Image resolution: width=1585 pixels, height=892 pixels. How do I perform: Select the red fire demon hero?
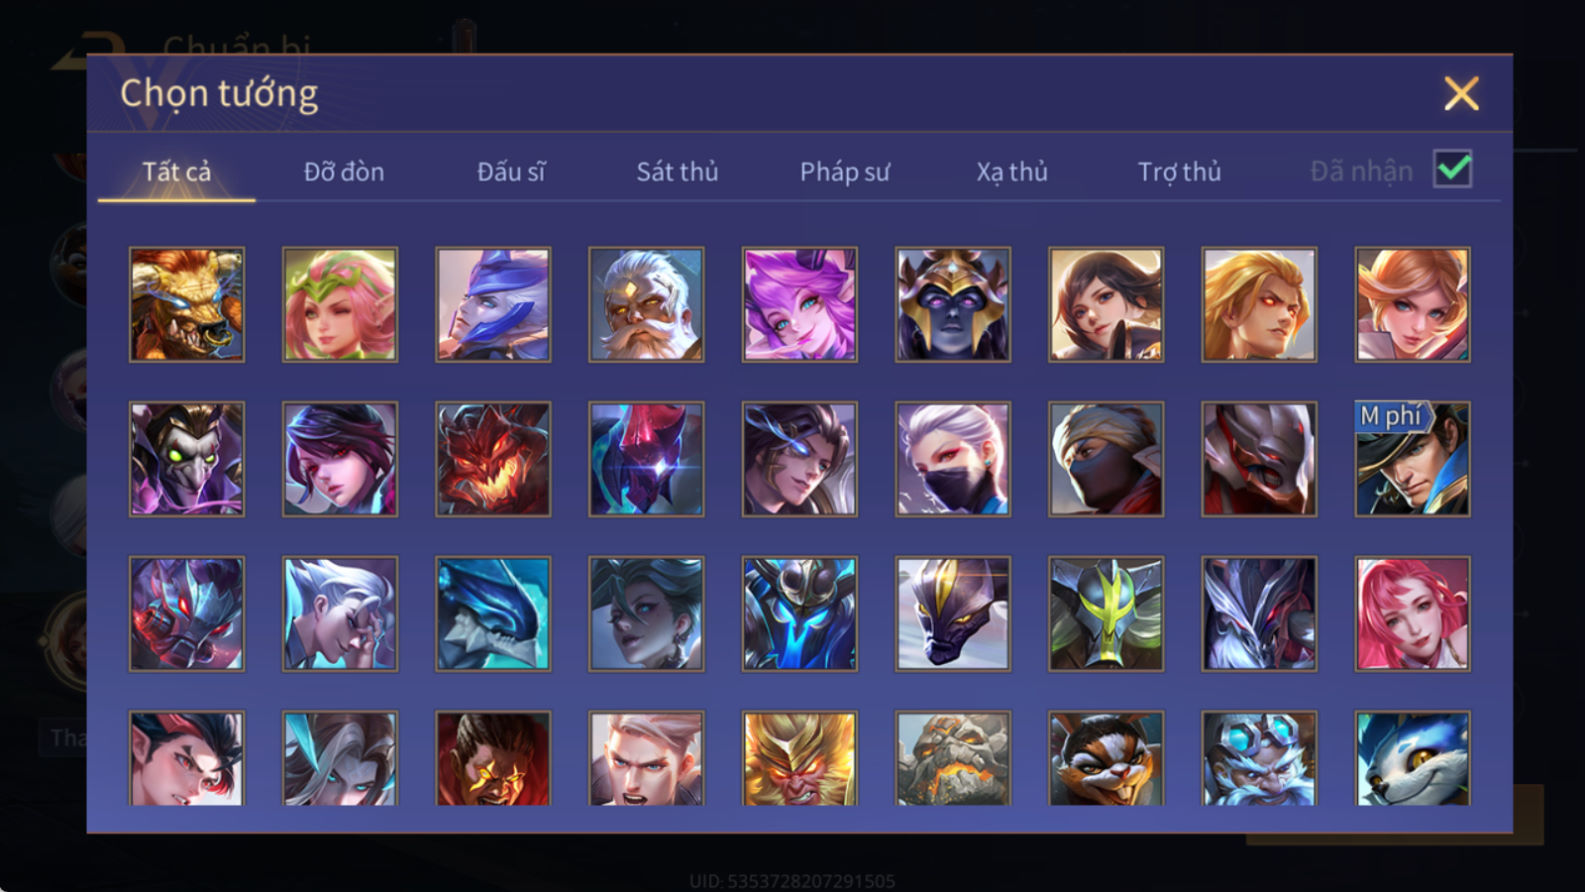click(493, 459)
